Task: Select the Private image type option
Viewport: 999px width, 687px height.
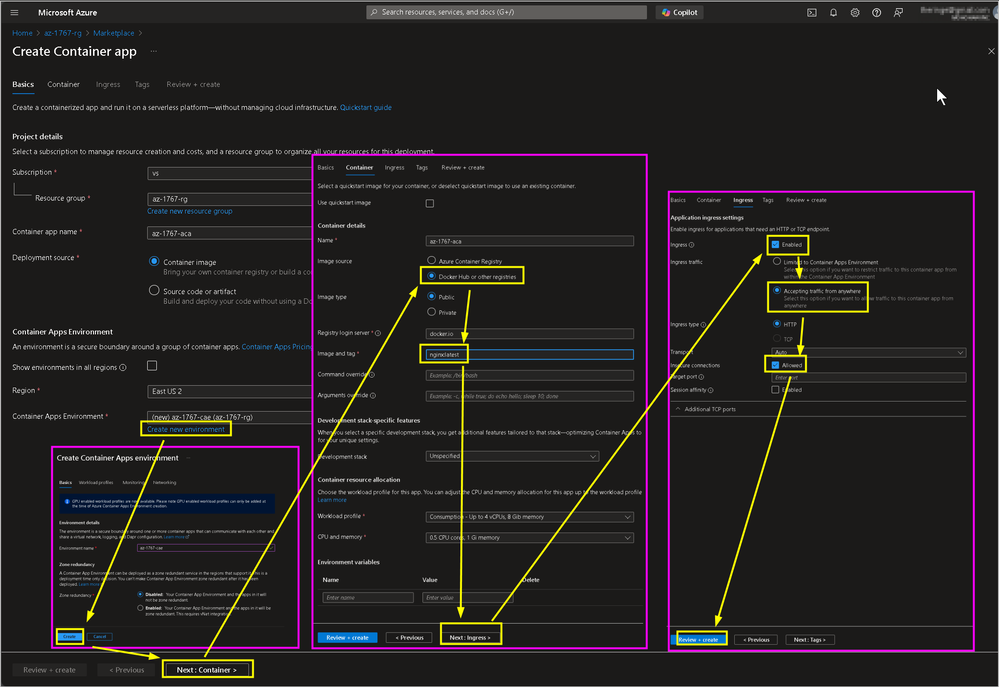Action: click(x=432, y=312)
